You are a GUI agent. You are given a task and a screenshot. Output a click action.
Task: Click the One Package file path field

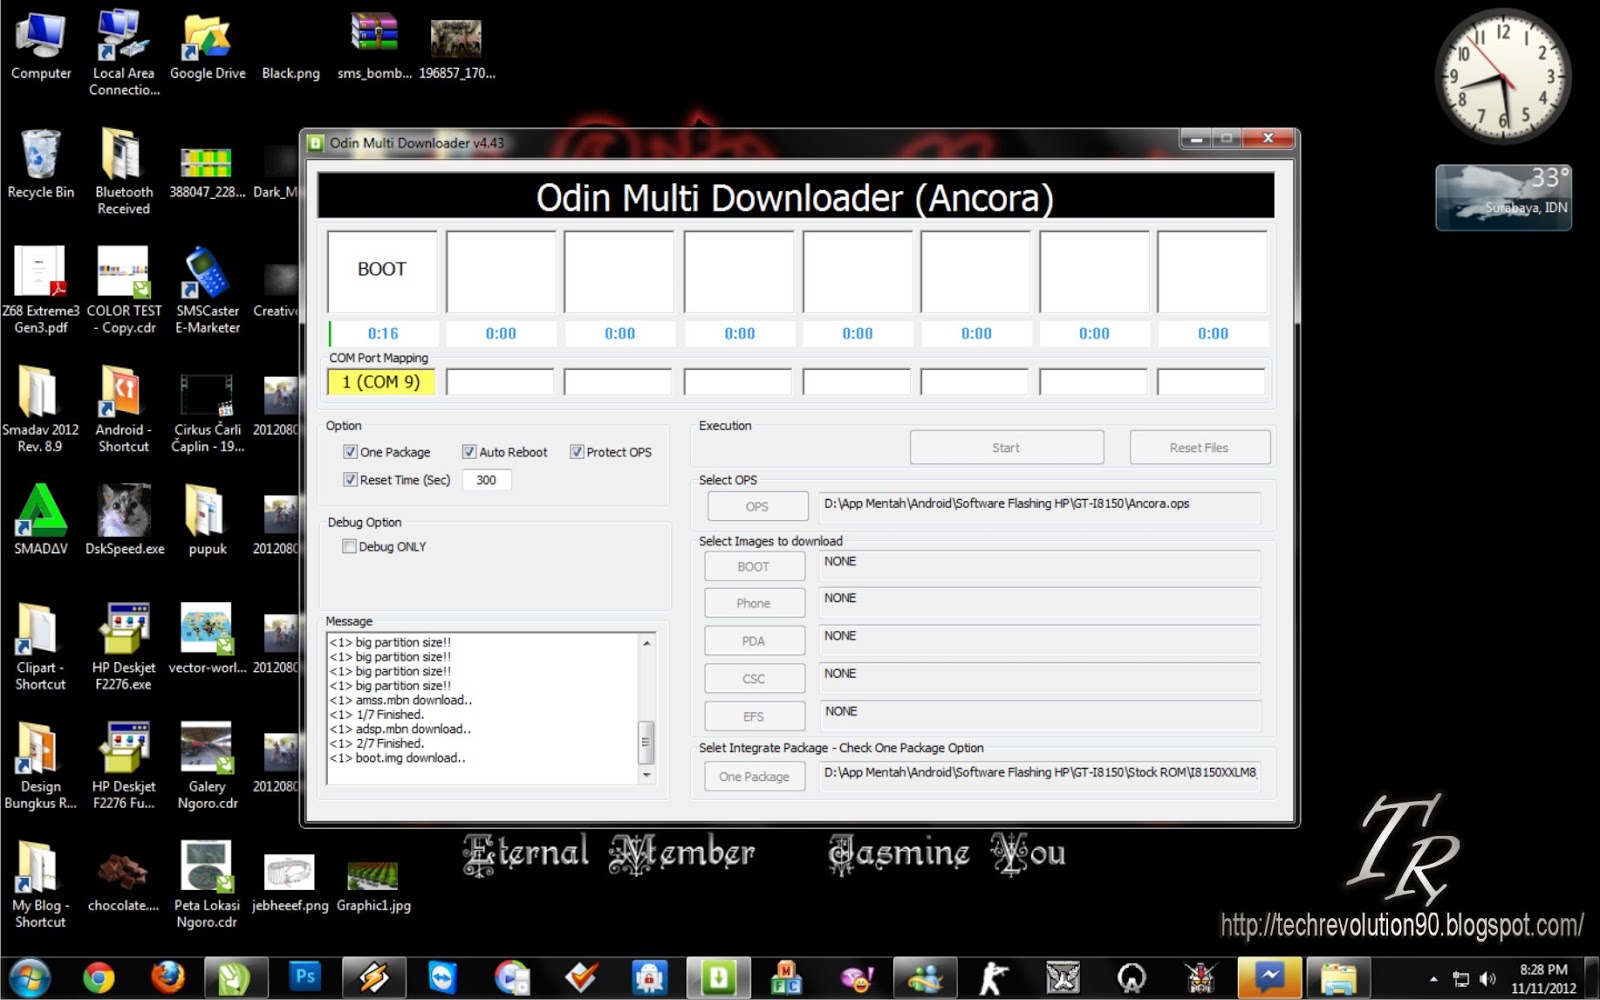click(1039, 775)
